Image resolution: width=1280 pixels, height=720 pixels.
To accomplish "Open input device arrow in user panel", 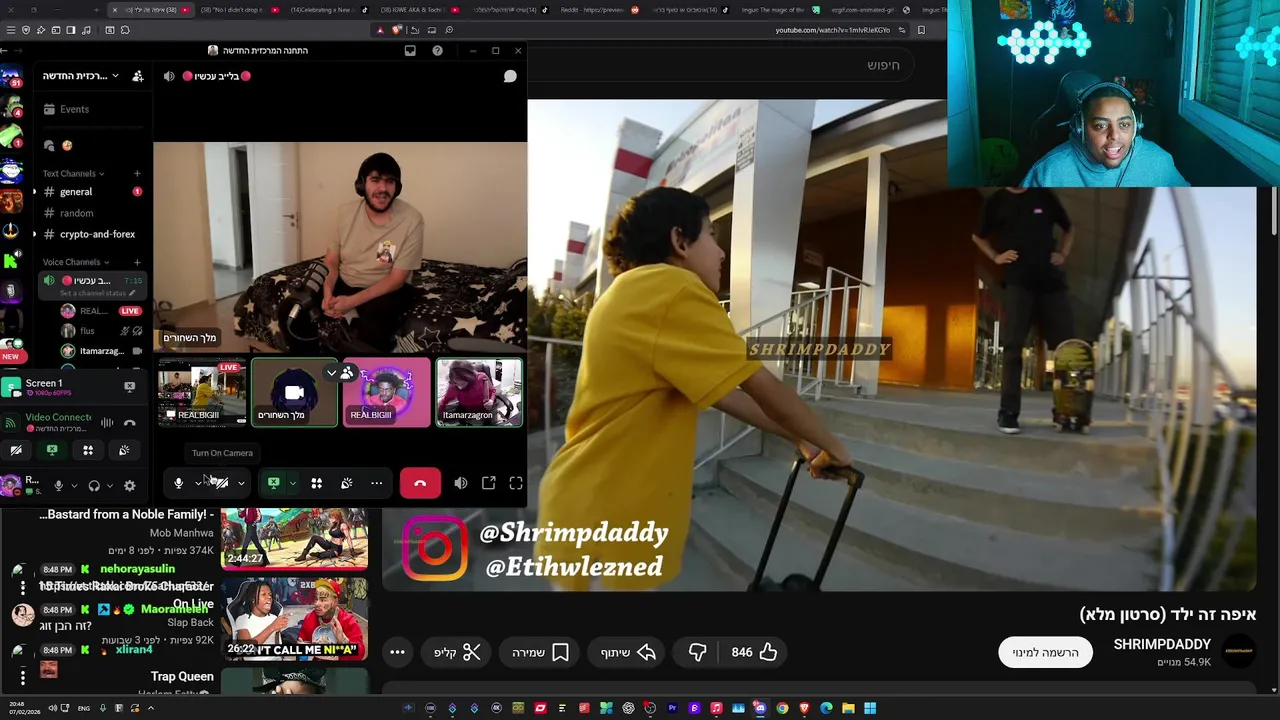I will pyautogui.click(x=73, y=486).
